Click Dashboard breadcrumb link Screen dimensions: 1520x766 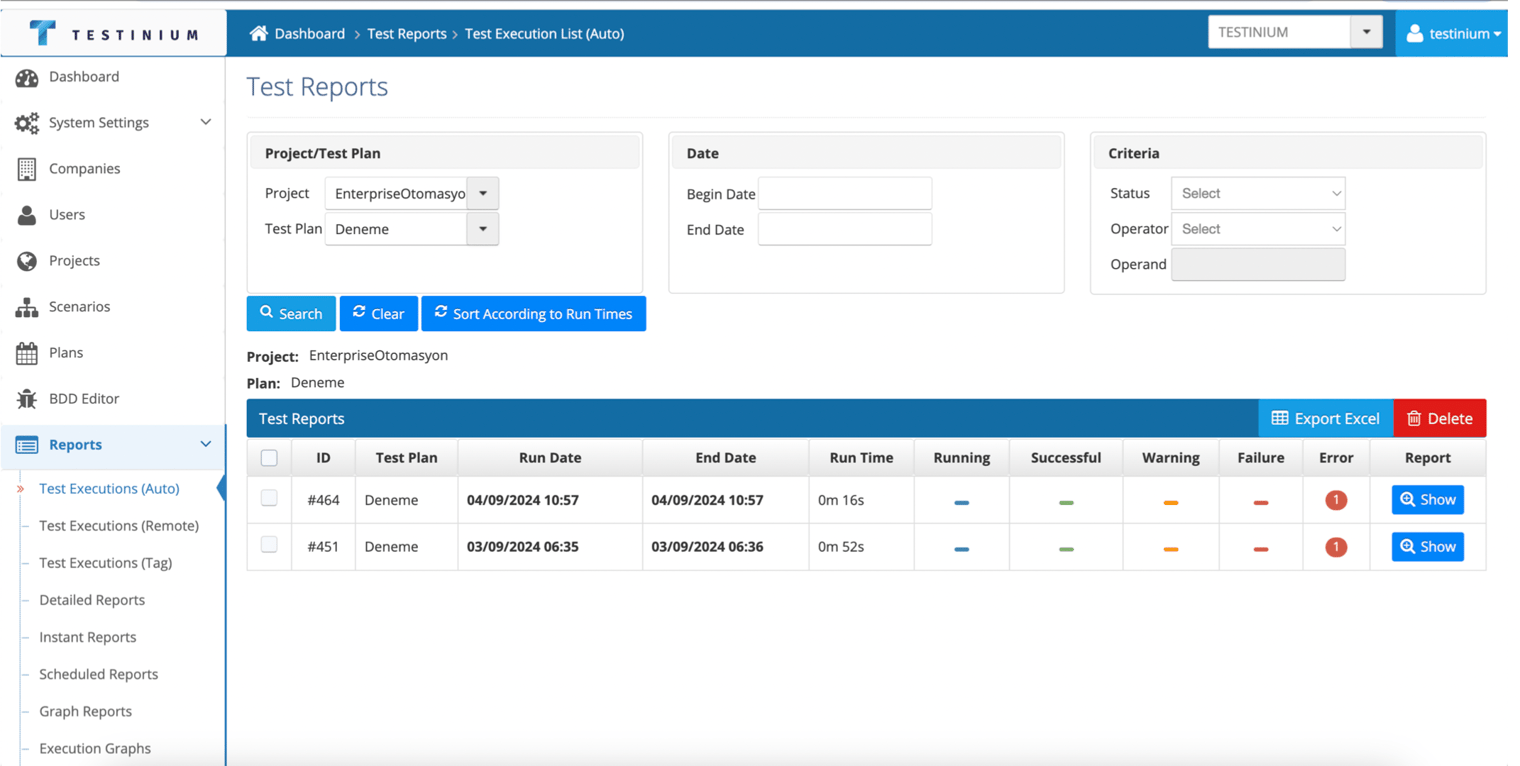tap(310, 34)
